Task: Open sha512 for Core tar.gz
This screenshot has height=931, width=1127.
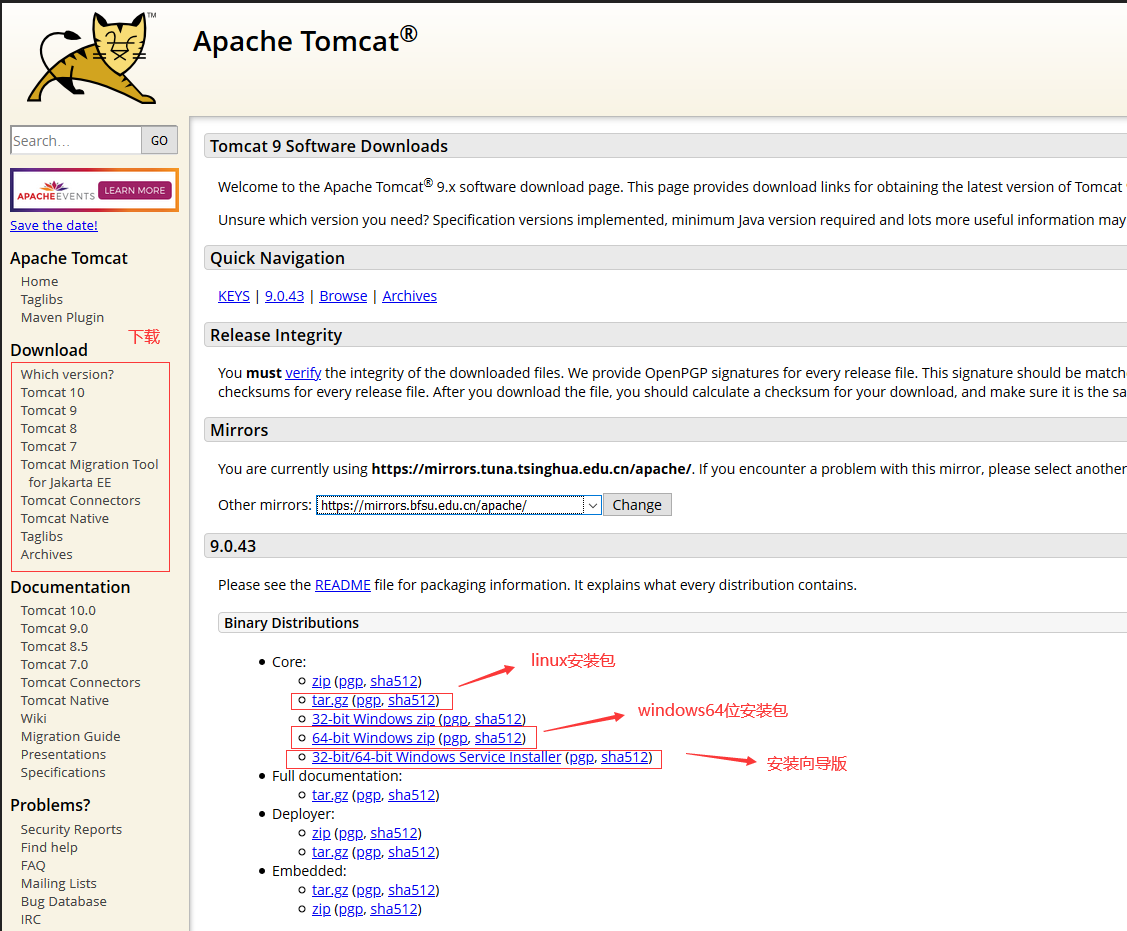Action: (x=412, y=700)
